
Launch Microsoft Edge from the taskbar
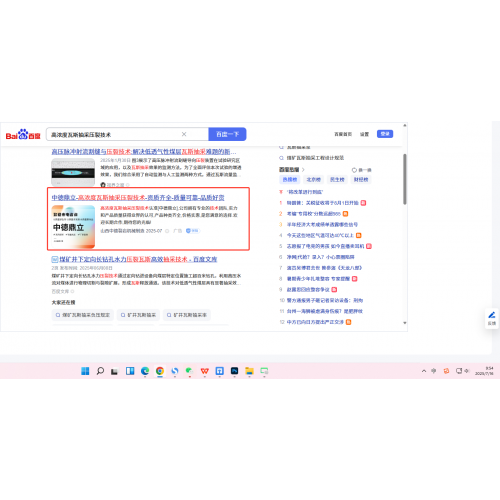click(x=145, y=371)
